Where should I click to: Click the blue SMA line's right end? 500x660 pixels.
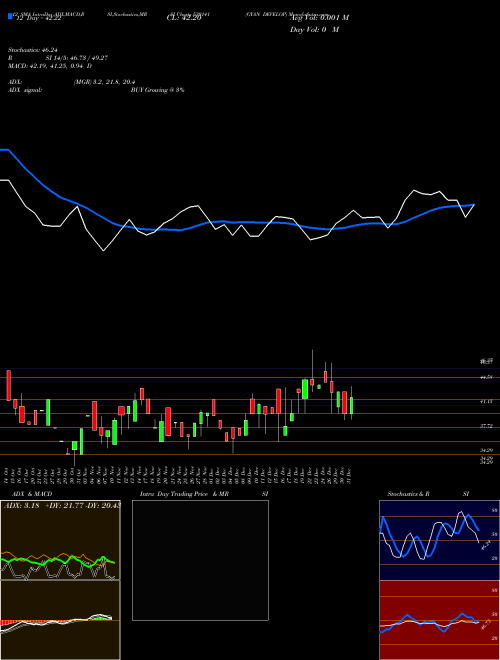[473, 205]
